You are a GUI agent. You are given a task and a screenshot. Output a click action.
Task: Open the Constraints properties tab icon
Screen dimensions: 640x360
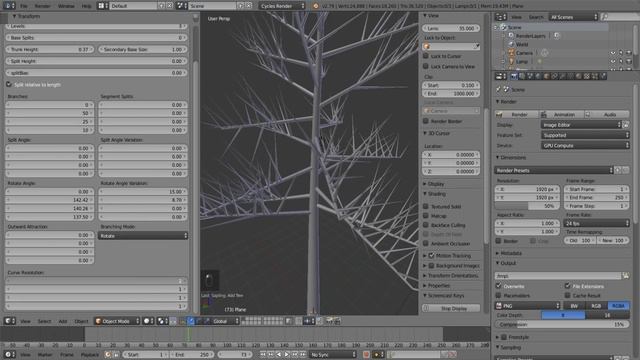[x=555, y=76]
